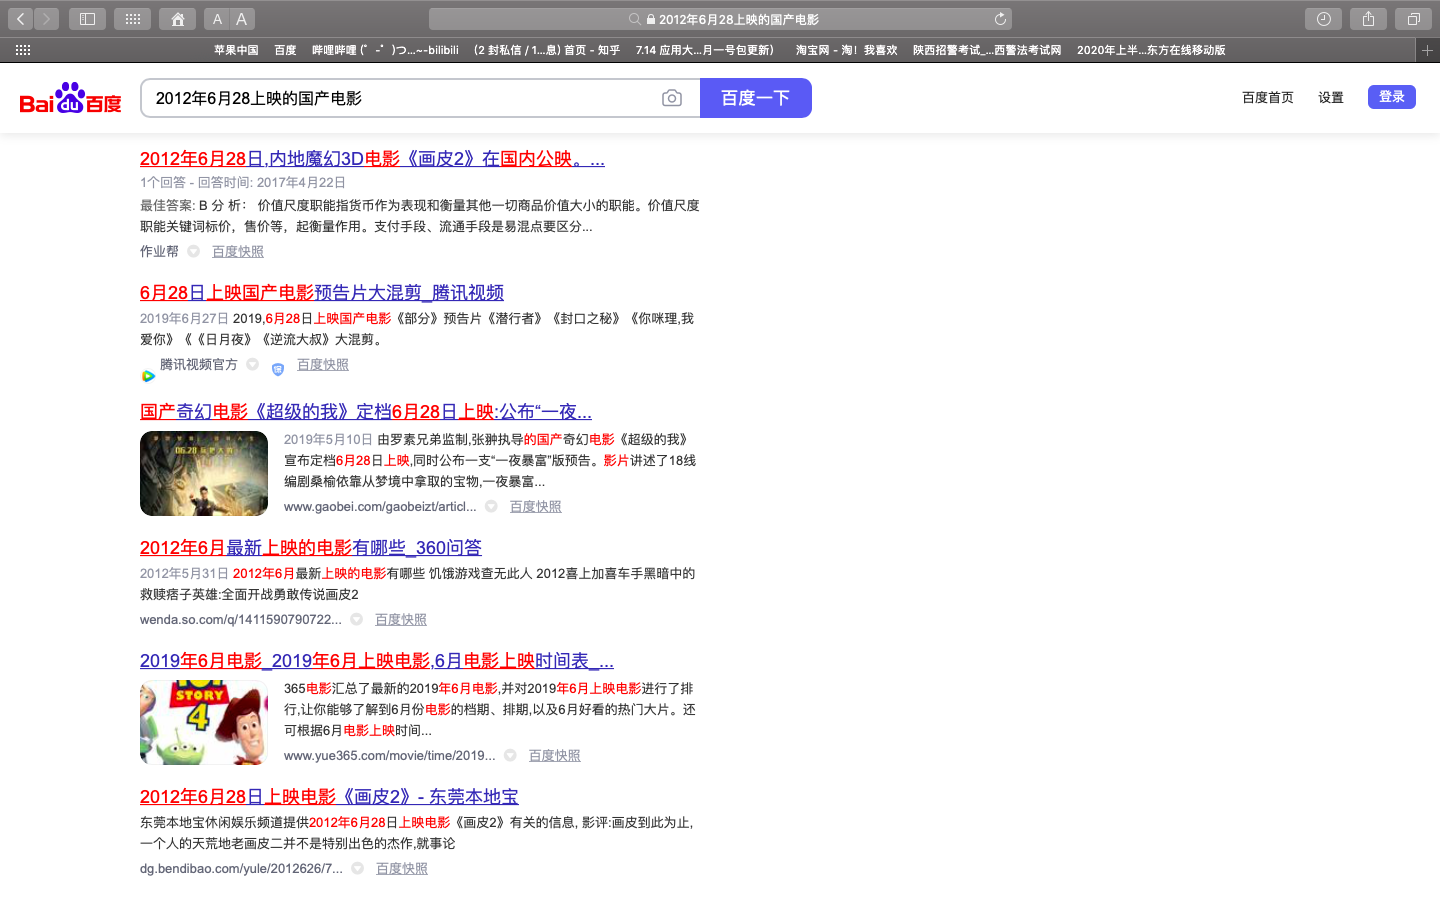The height and width of the screenshot is (900, 1440).
Task: Click the Tencent Video source icon
Action: (x=148, y=376)
